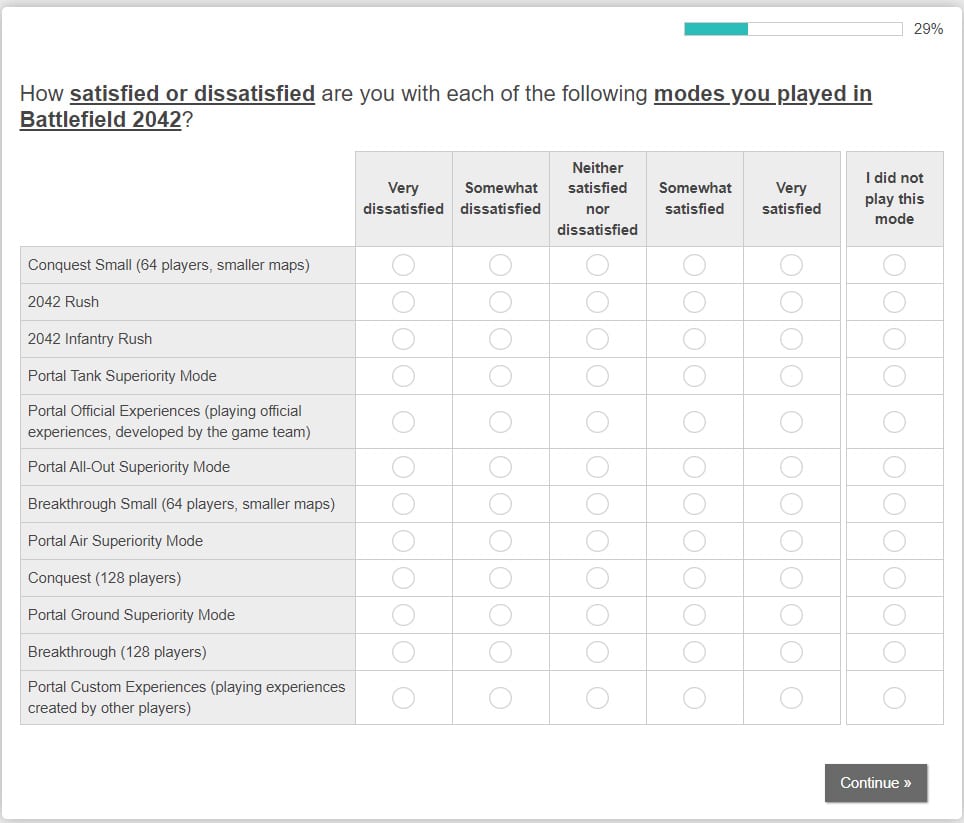
Task: Select 'I did not play' for 2042 Rush
Action: tap(894, 302)
